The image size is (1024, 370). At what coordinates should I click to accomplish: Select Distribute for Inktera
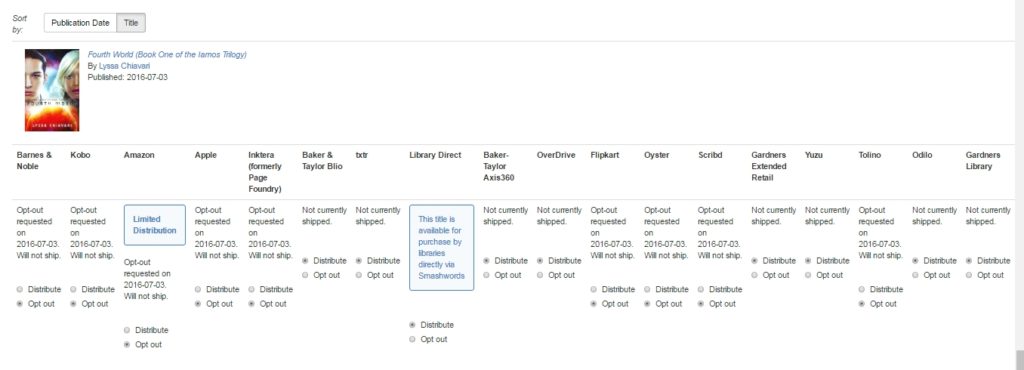point(251,289)
